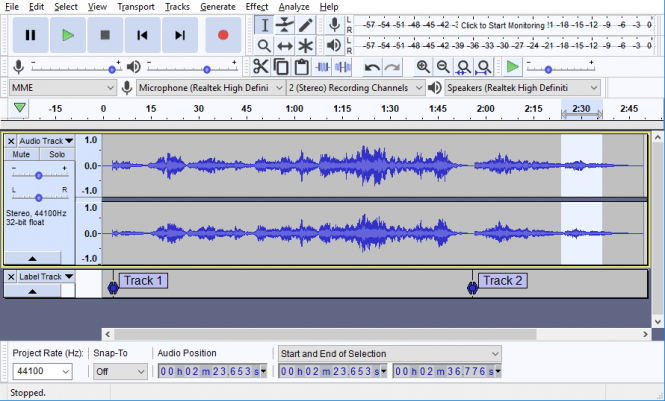Click the horizontal scrollbar right arrow
665x401 pixels.
645,334
